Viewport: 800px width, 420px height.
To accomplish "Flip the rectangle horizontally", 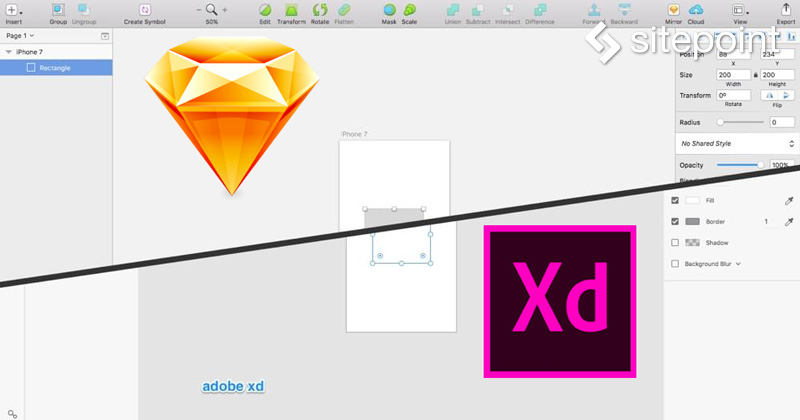I will coord(769,95).
